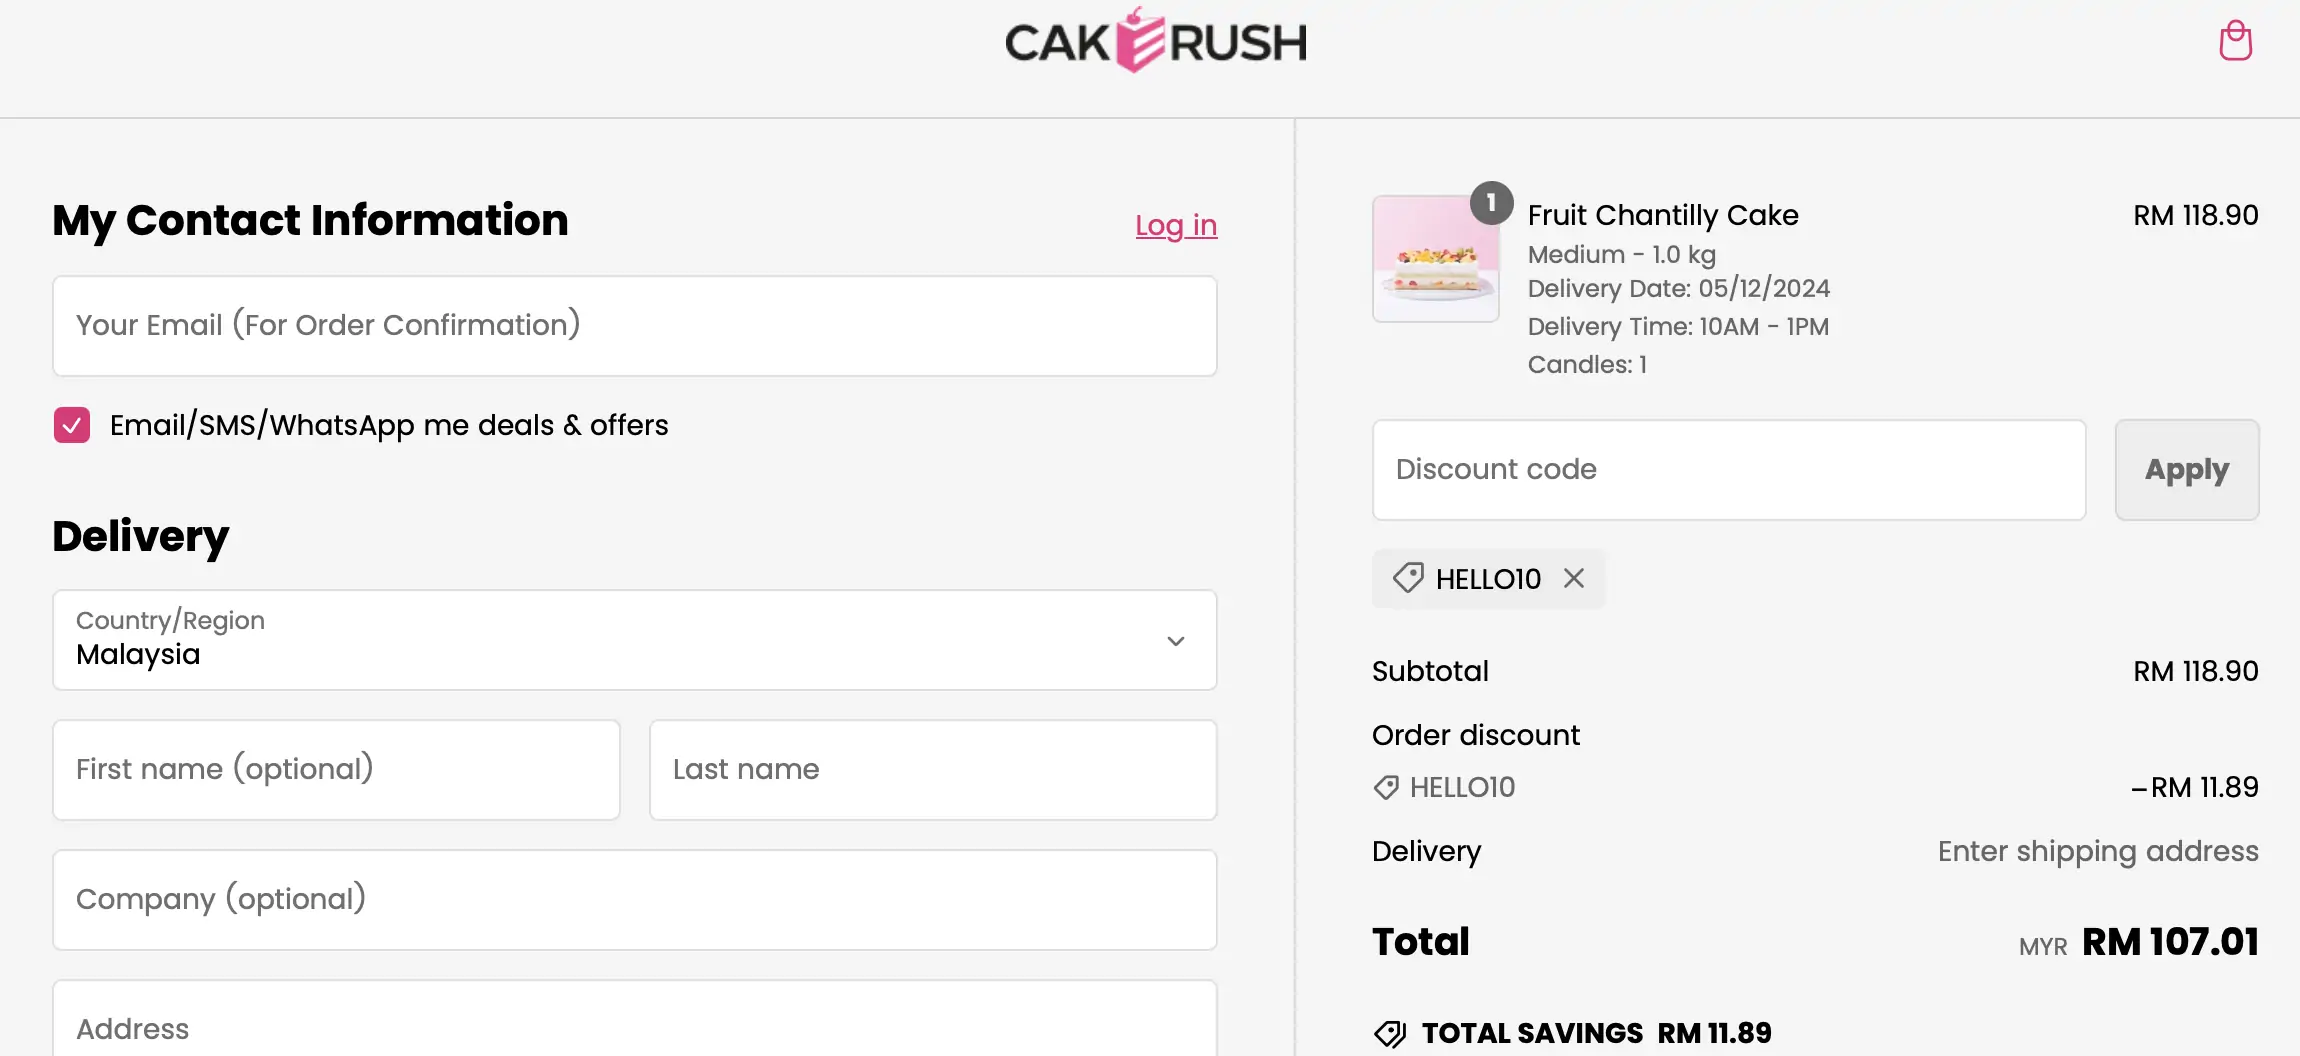Click the total savings tag icon
This screenshot has height=1056, width=2300.
tap(1390, 1033)
